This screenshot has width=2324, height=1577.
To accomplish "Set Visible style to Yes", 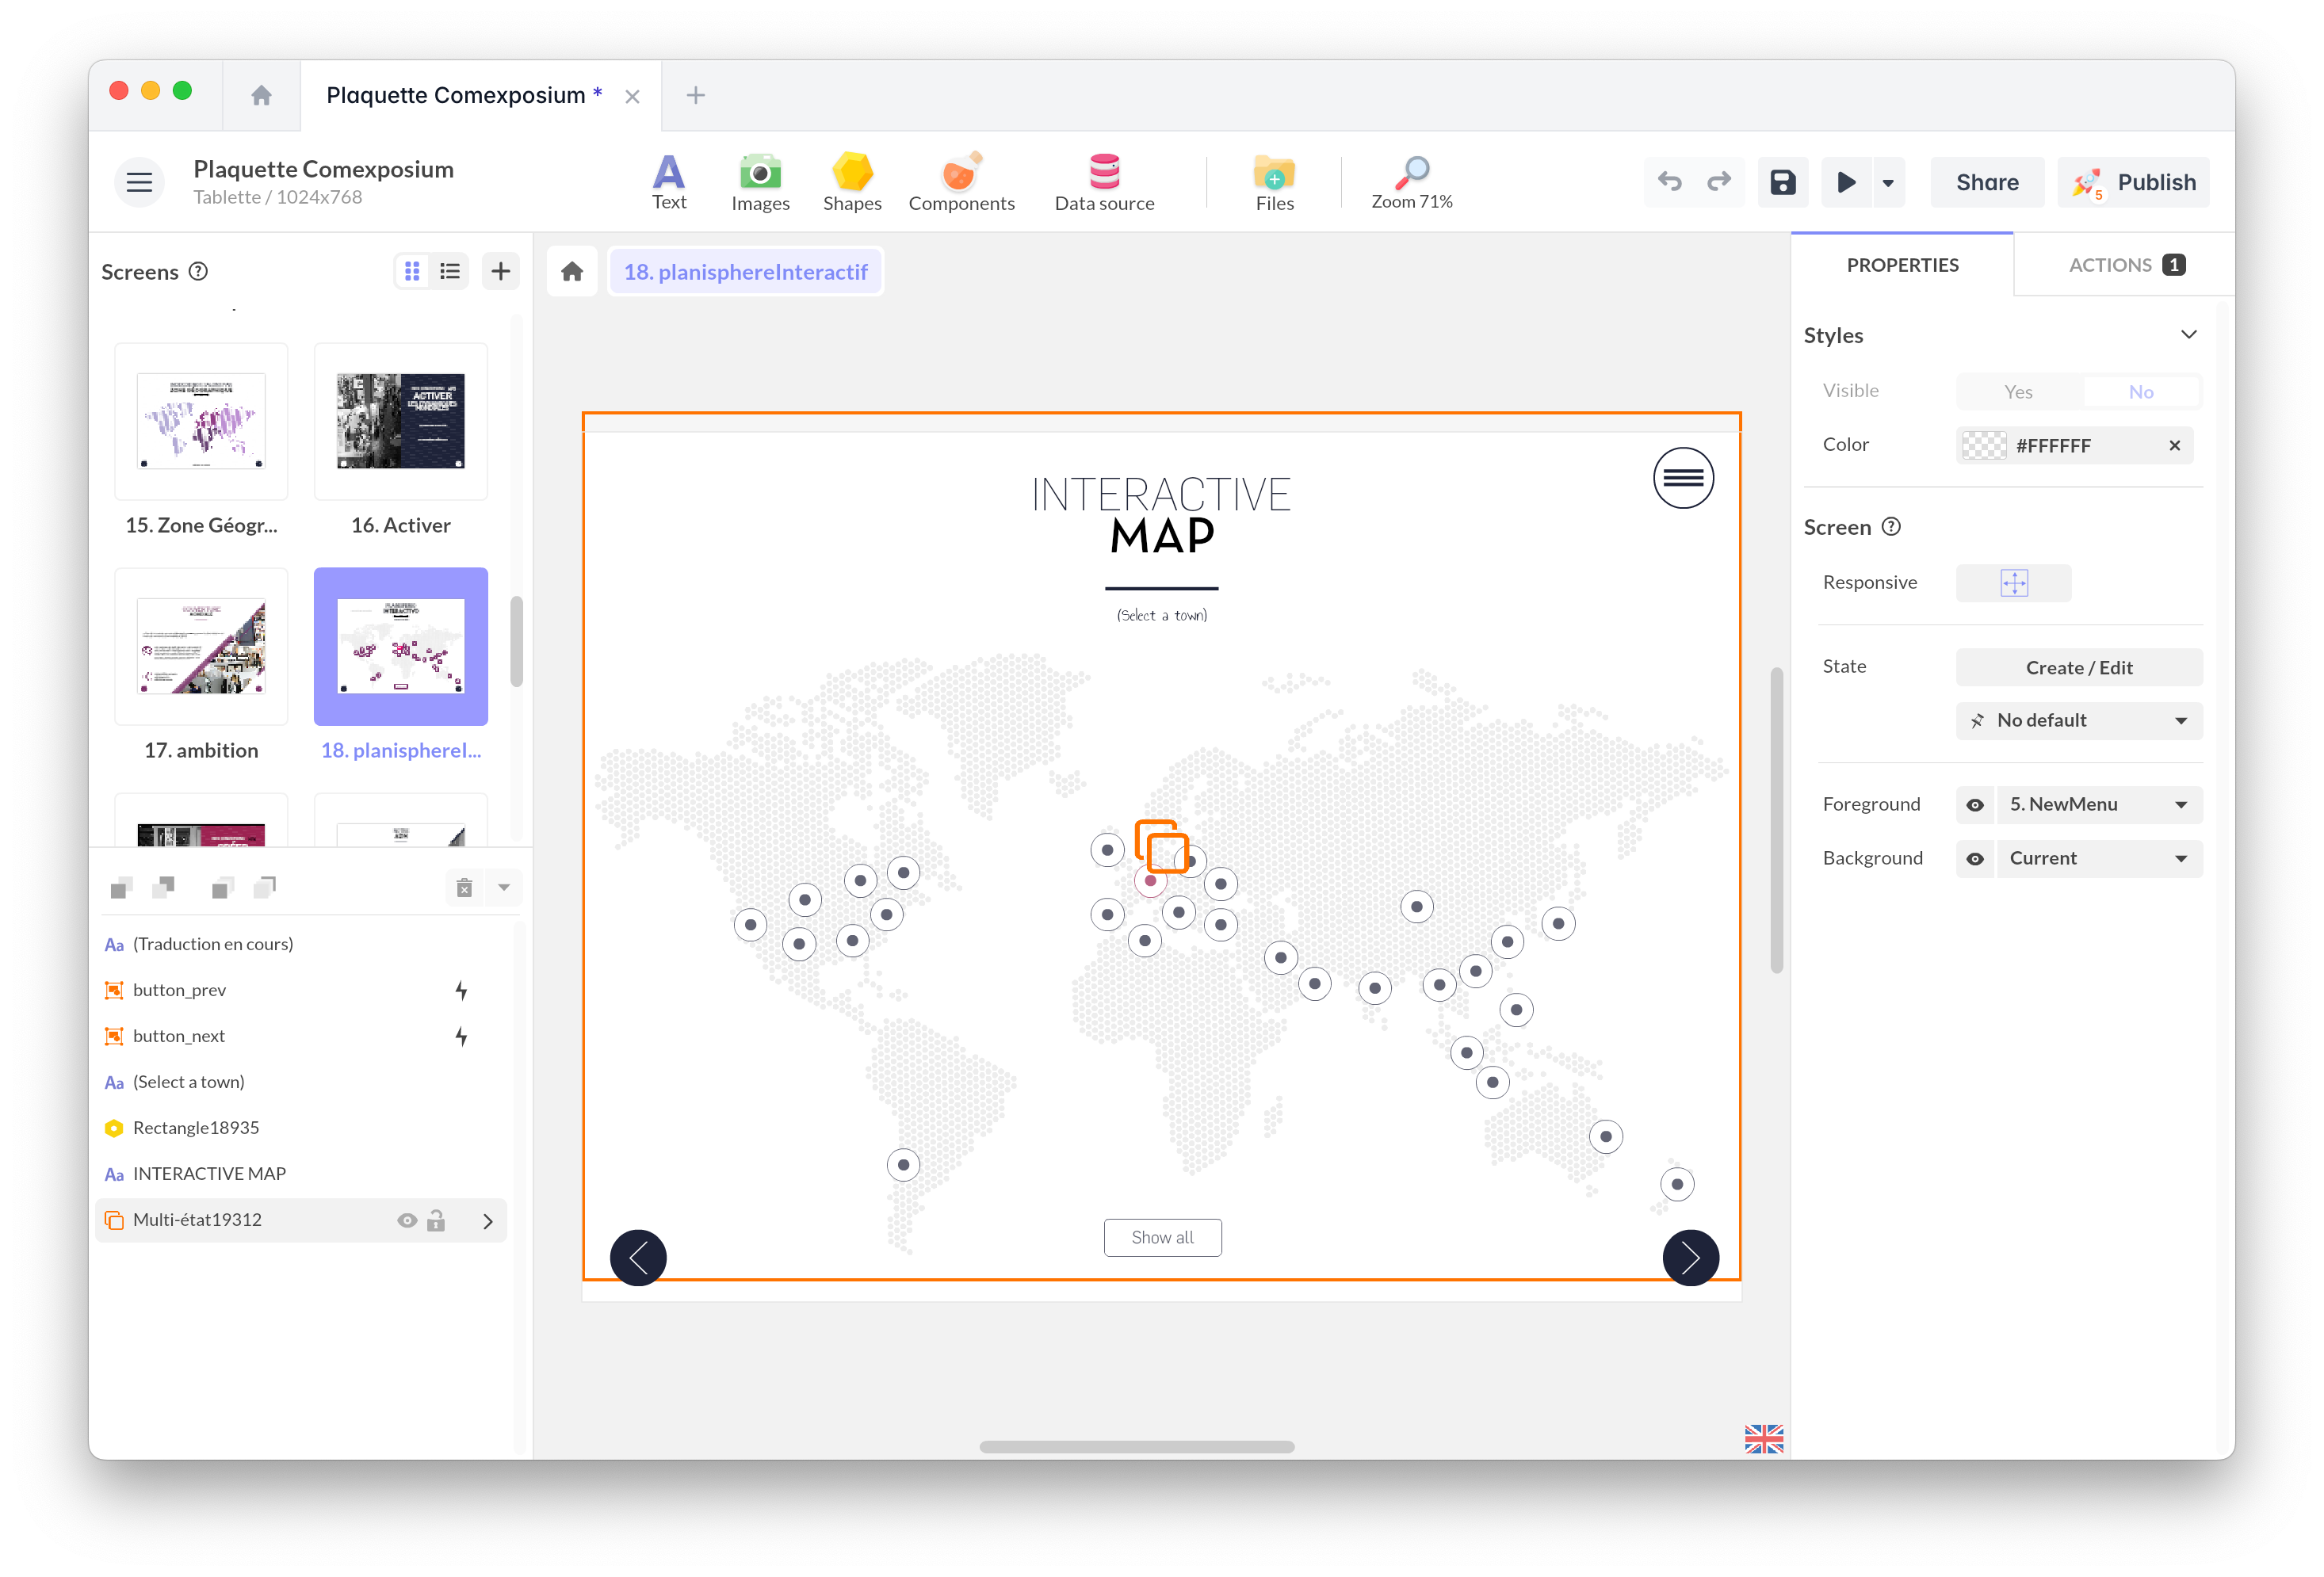I will pyautogui.click(x=2019, y=391).
